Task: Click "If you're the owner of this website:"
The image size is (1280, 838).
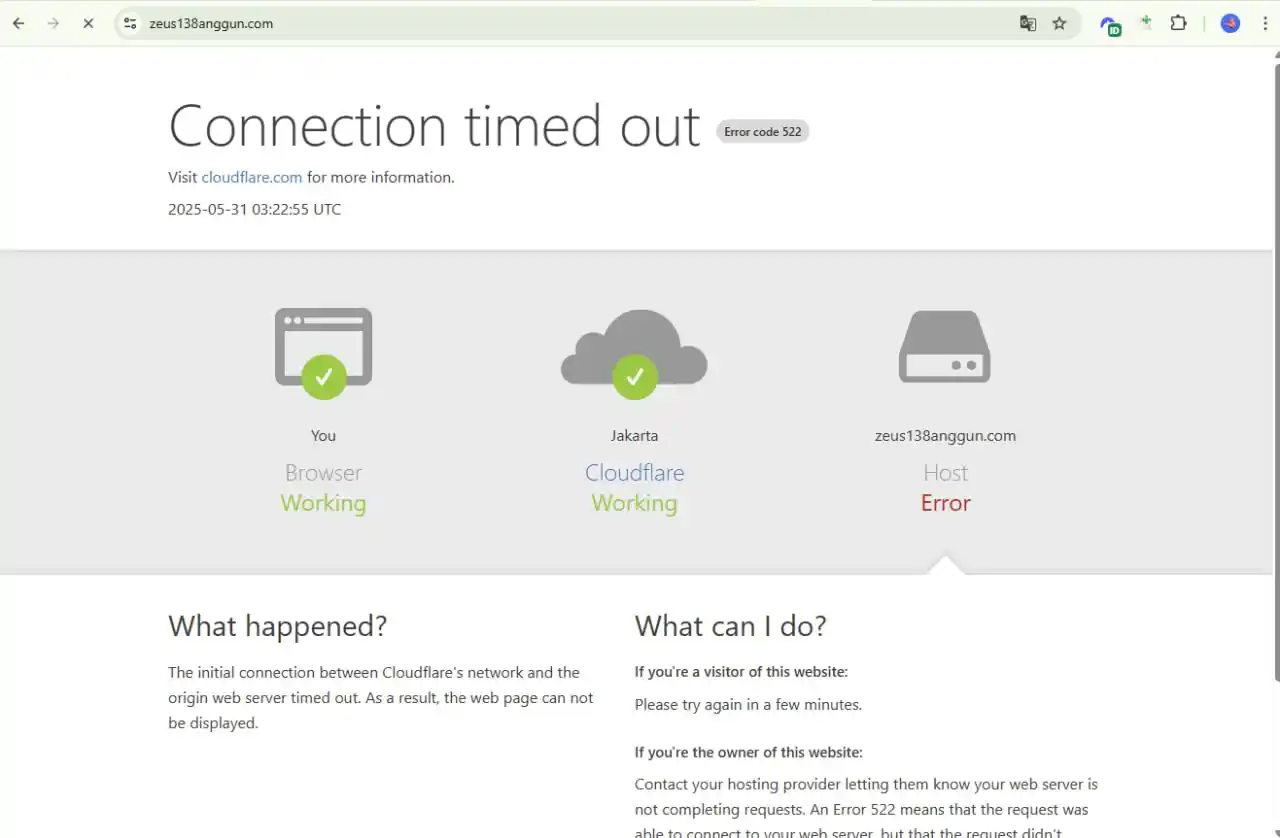Action: (x=749, y=752)
